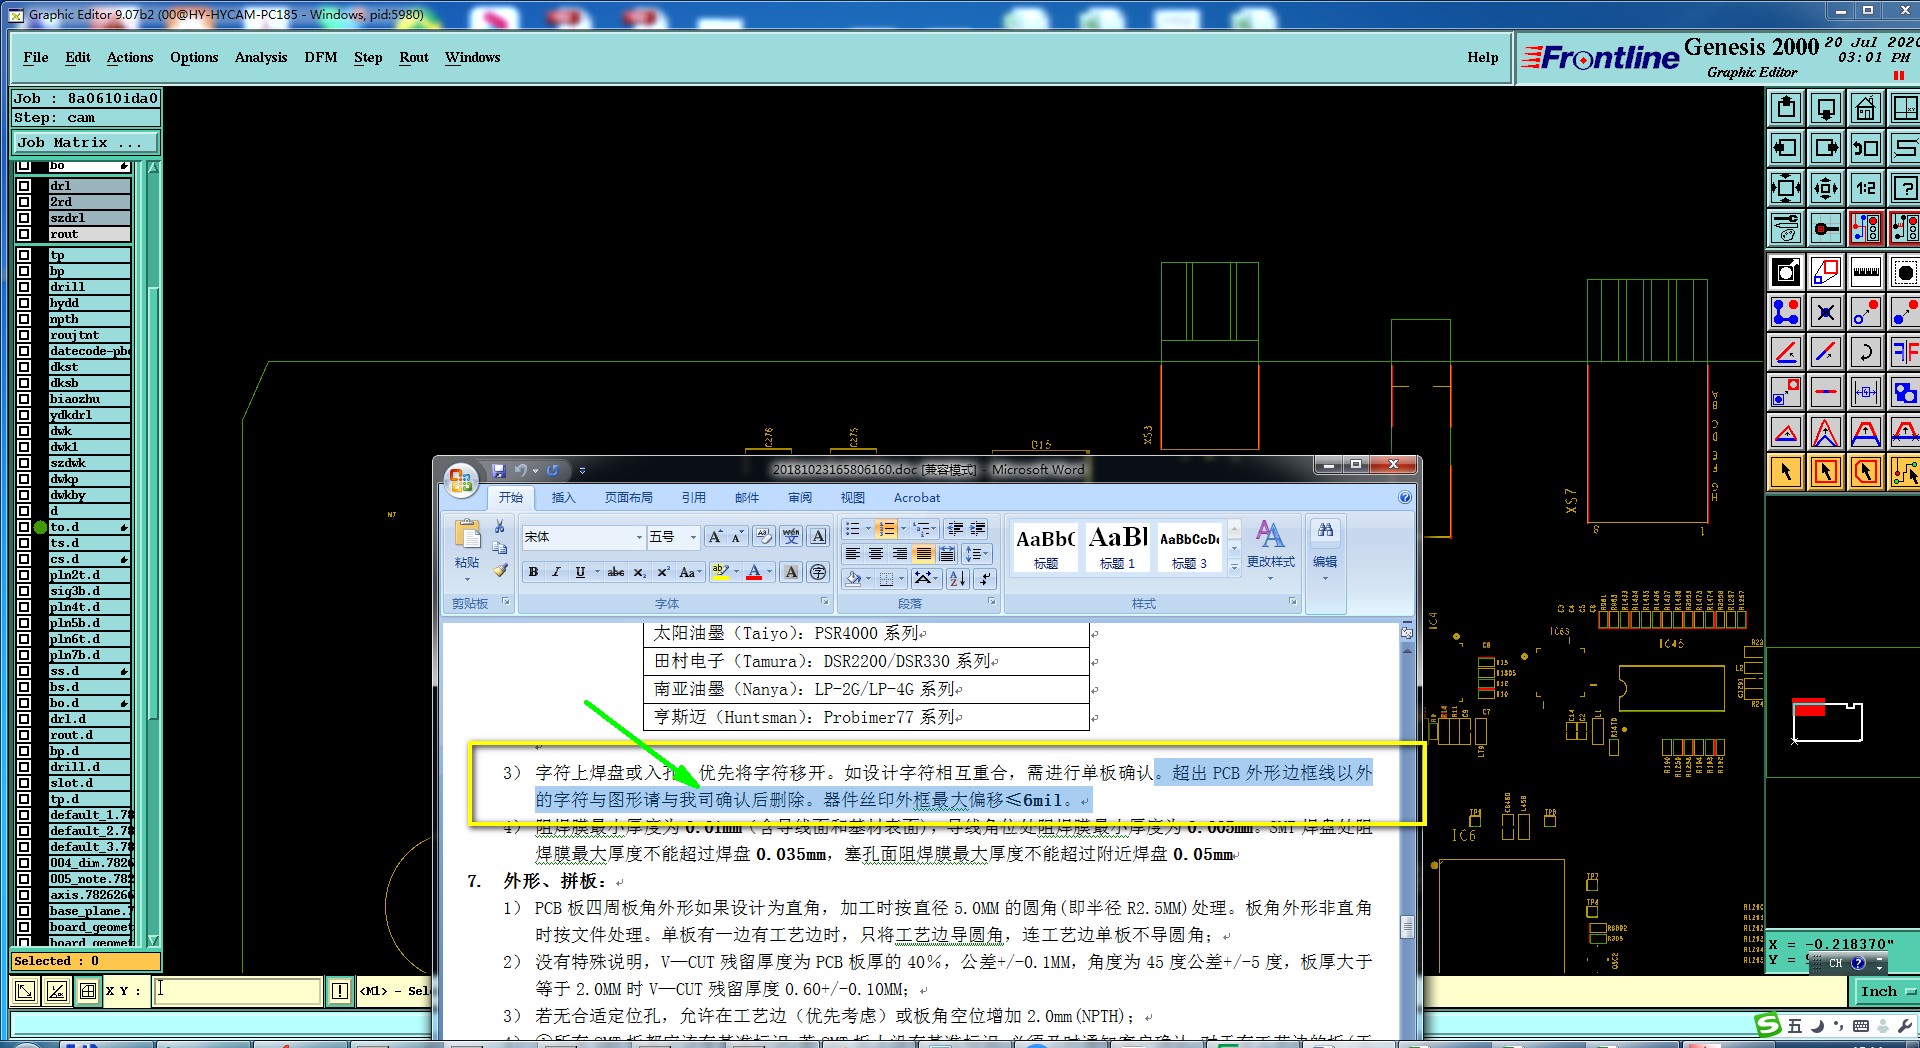Open the underline style dropdown arrow
This screenshot has height=1048, width=1920.
tap(597, 572)
